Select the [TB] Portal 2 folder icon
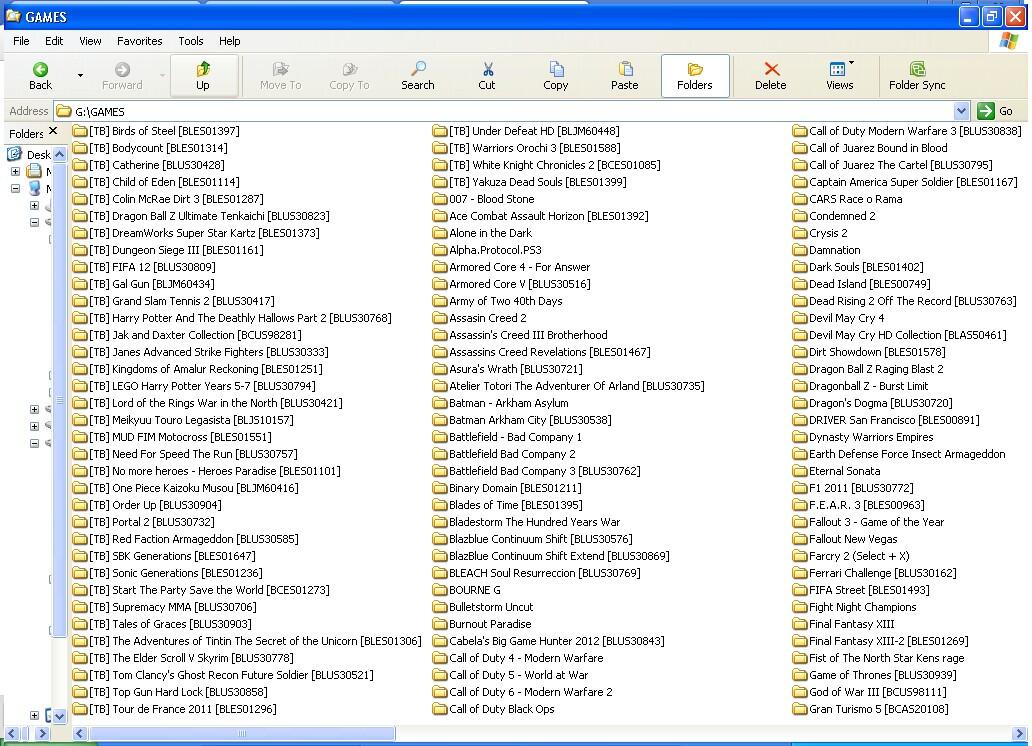Screen dimensions: 1032x746 coord(80,522)
